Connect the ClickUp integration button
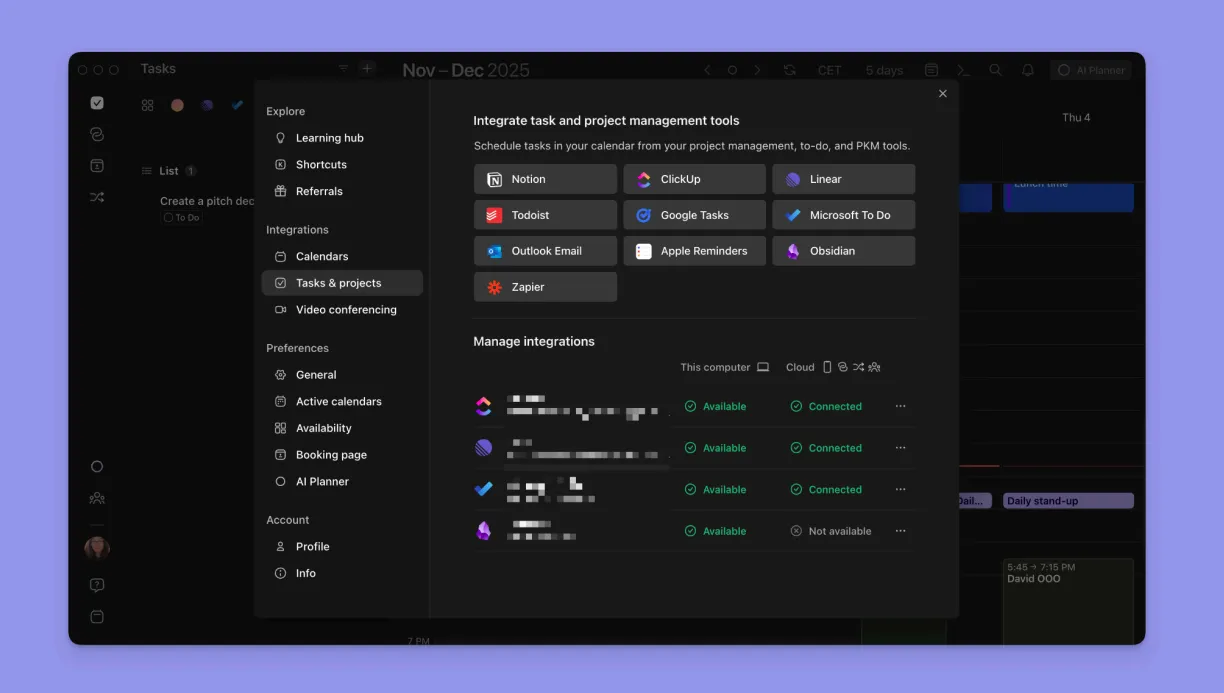The height and width of the screenshot is (693, 1224). [x=695, y=179]
